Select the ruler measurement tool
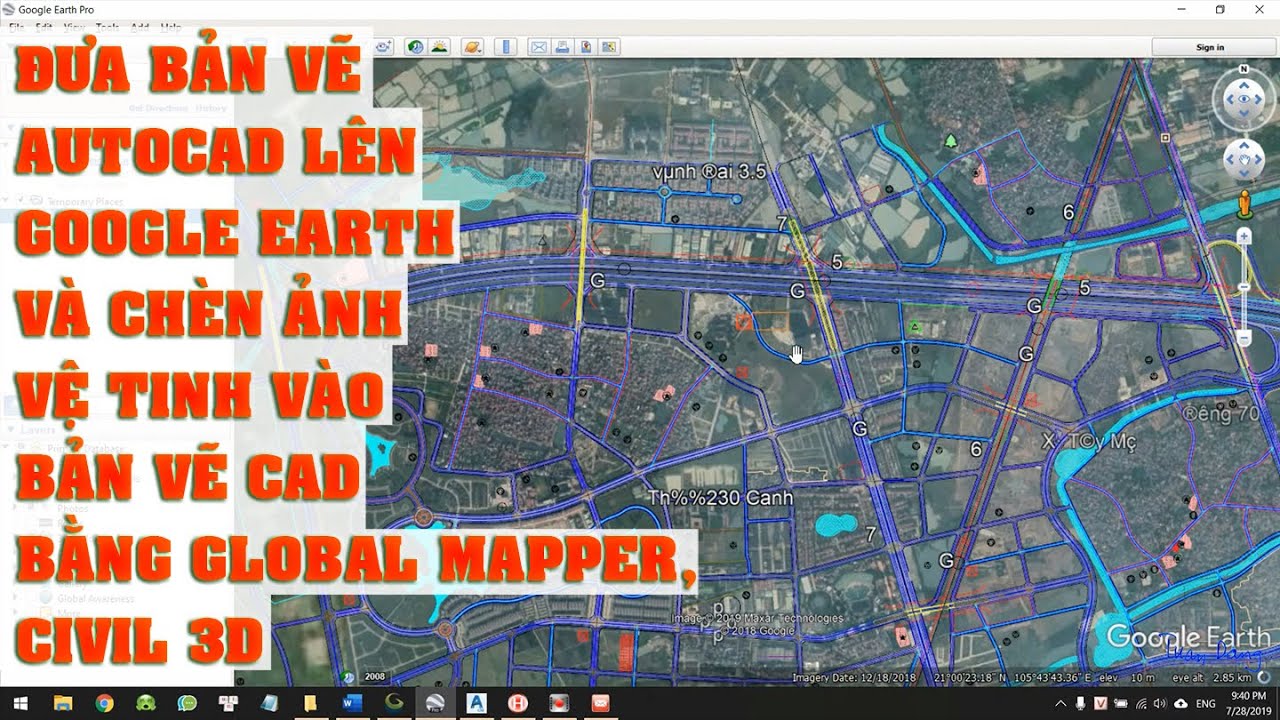The height and width of the screenshot is (720, 1280). [506, 47]
